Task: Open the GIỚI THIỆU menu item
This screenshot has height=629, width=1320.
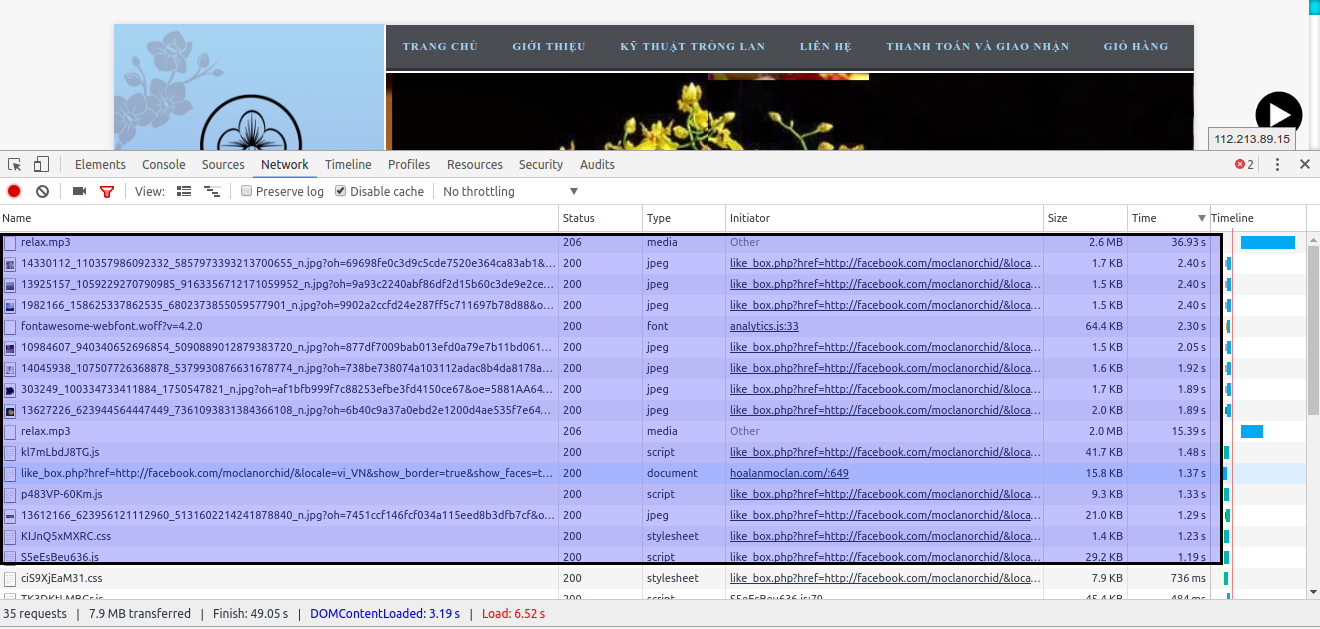Action: pyautogui.click(x=549, y=46)
